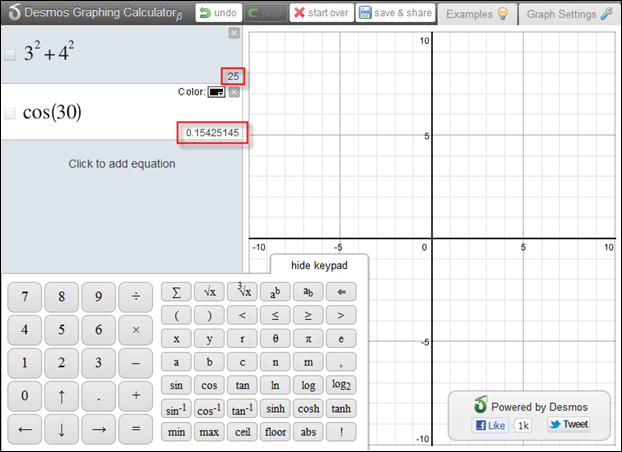This screenshot has width=622, height=452.
Task: Tap the e constant key
Action: pos(341,339)
